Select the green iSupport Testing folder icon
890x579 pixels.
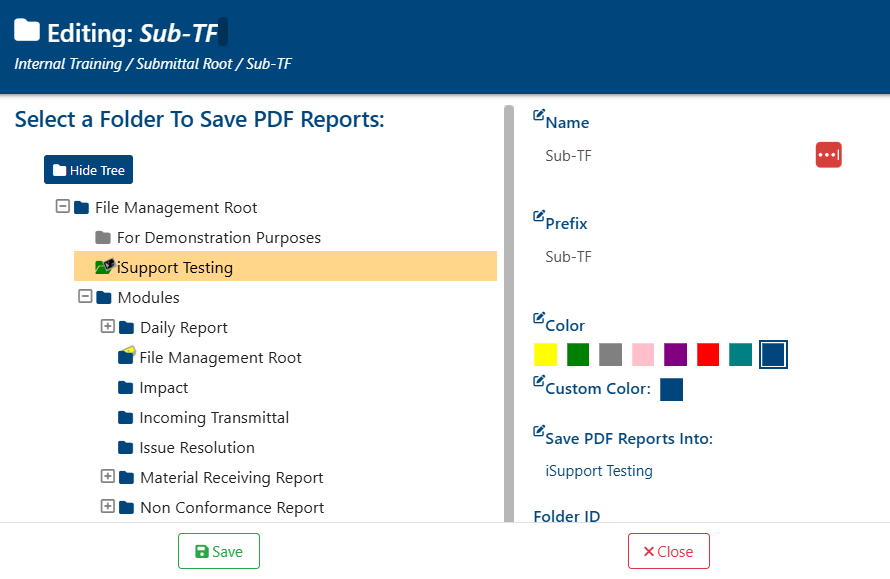pyautogui.click(x=104, y=266)
